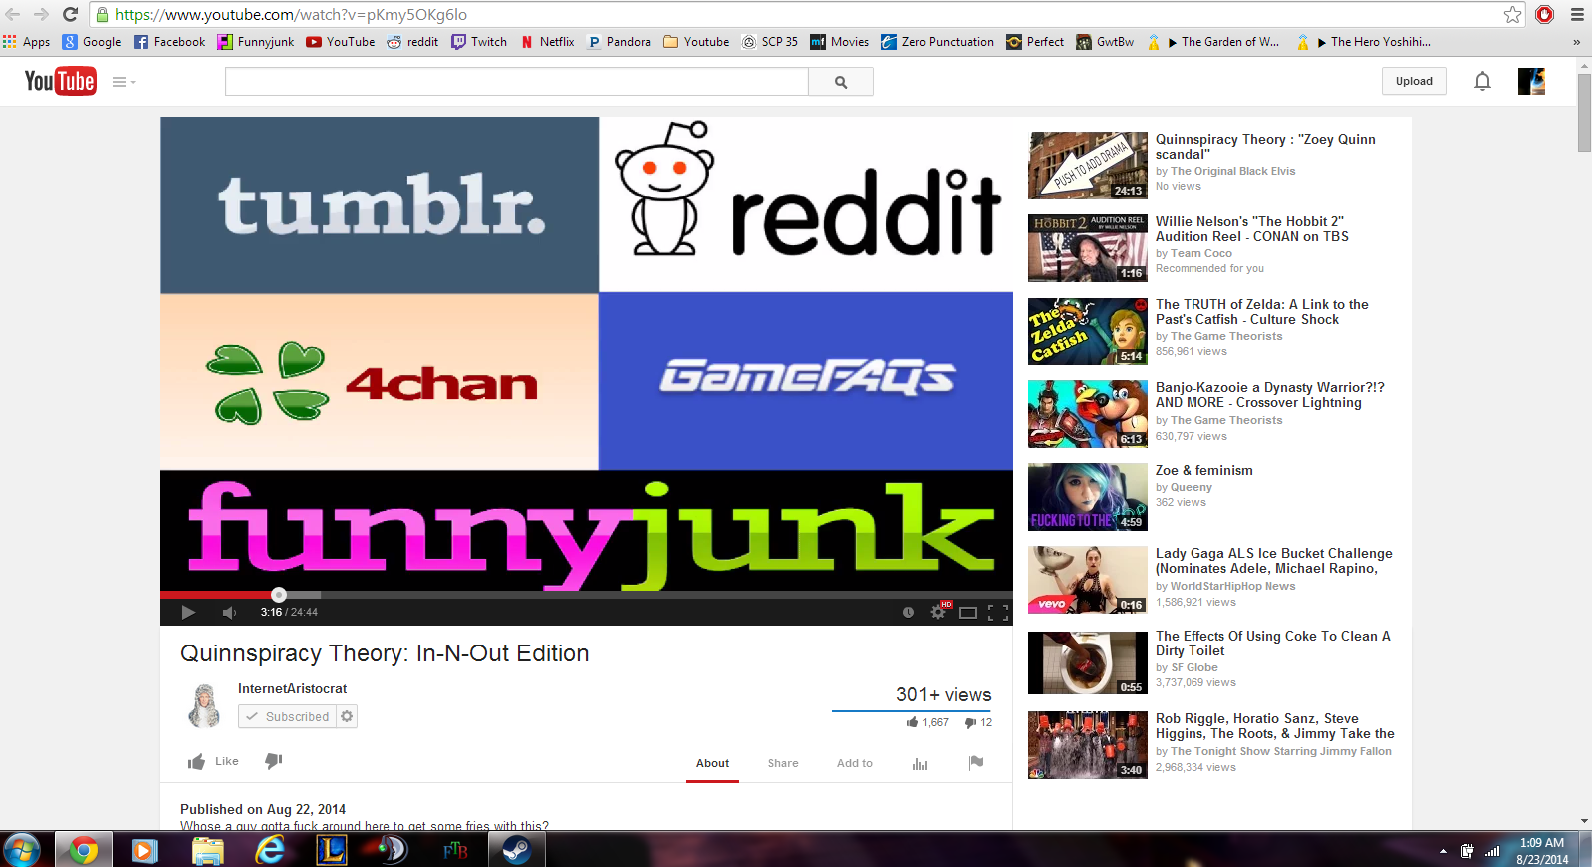Expand the Youtube bookmarks folder
Viewport: 1592px width, 867px height.
coord(696,42)
